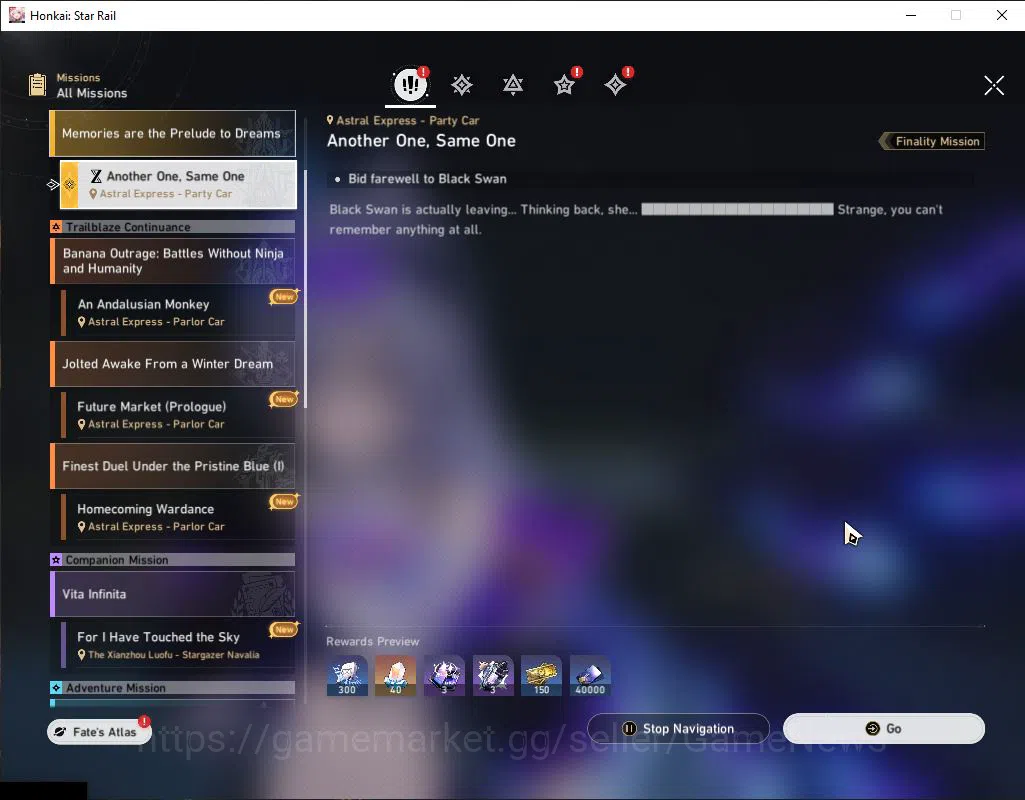Switch to the Adventure Mission diamond tab

coord(615,85)
